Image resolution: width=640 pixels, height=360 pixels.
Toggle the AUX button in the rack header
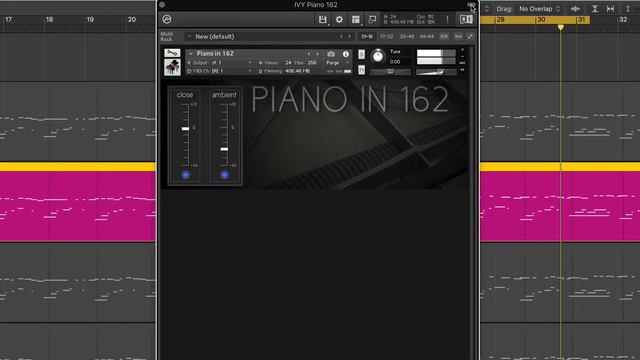(458, 36)
